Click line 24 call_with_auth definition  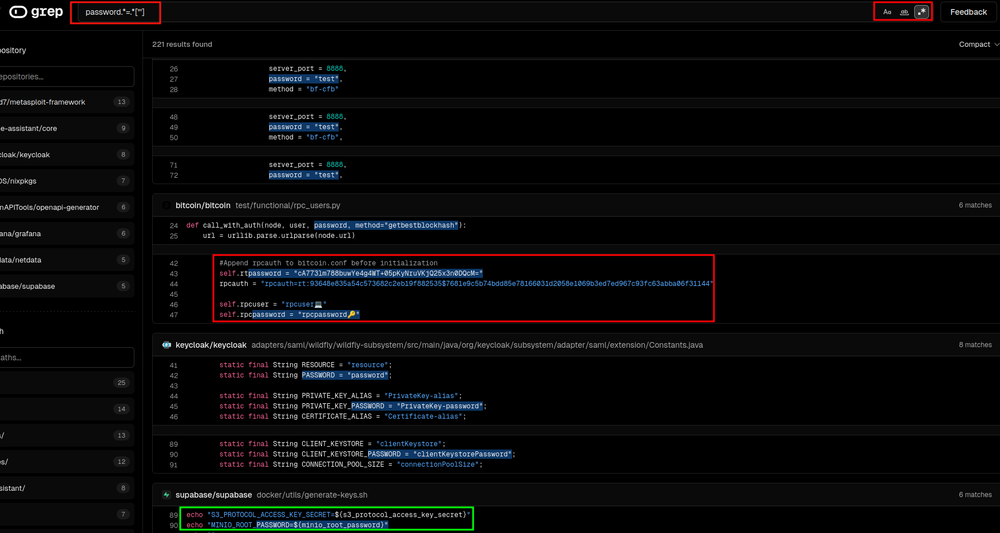click(x=327, y=226)
